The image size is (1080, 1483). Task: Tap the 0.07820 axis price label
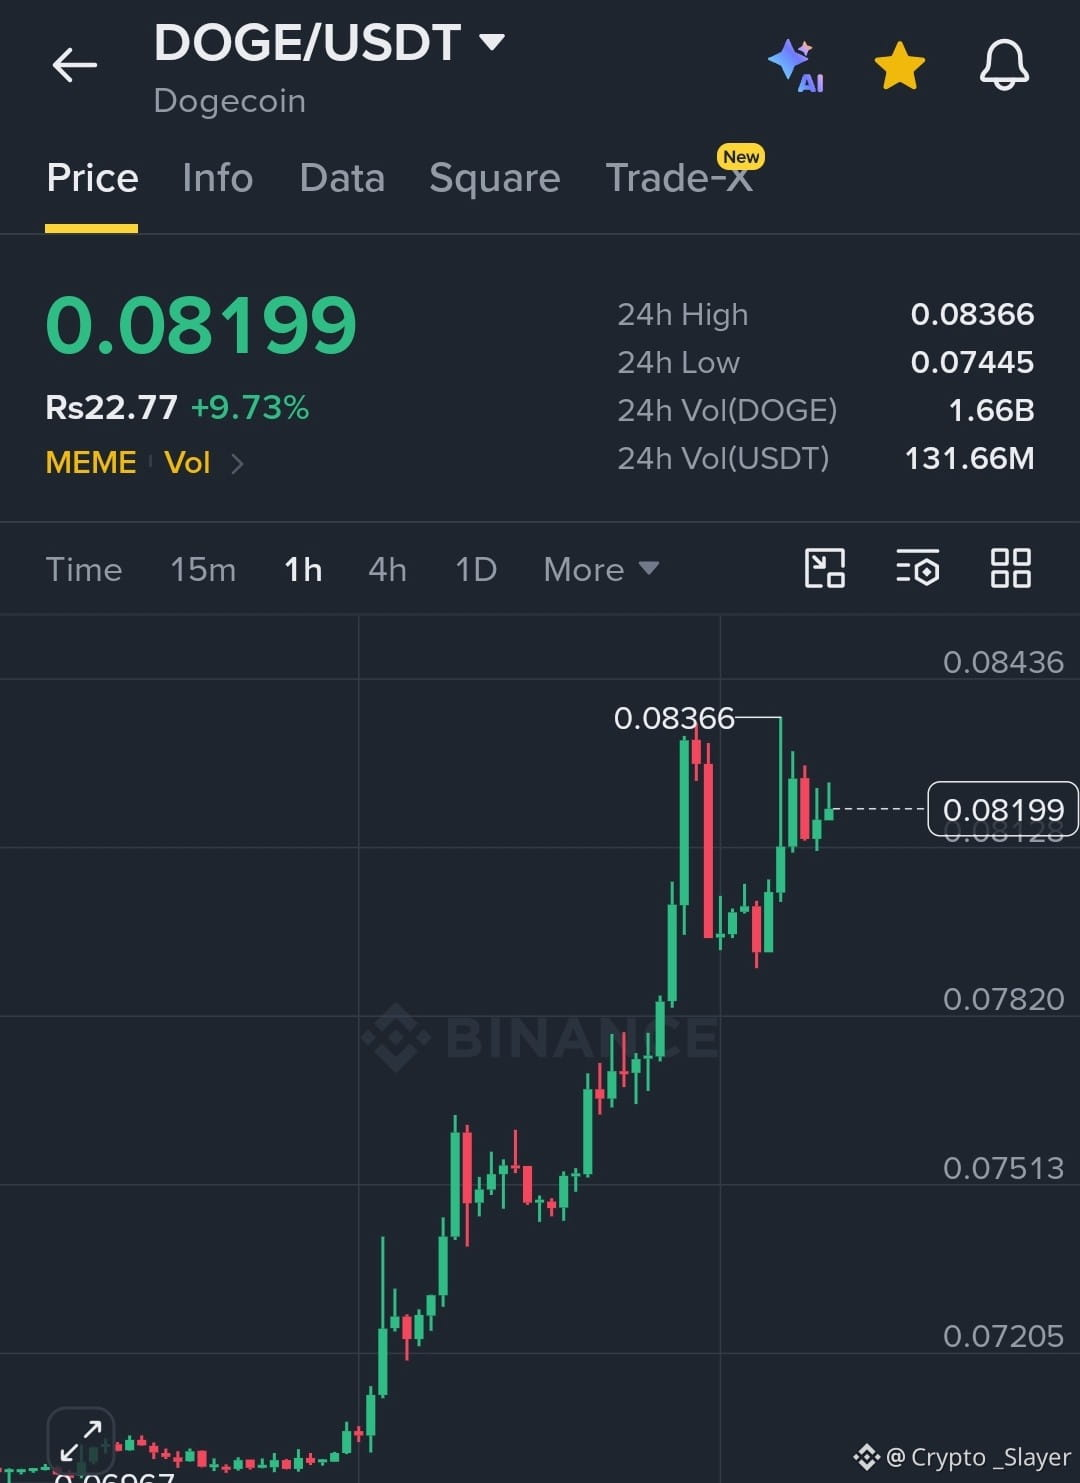(1003, 999)
